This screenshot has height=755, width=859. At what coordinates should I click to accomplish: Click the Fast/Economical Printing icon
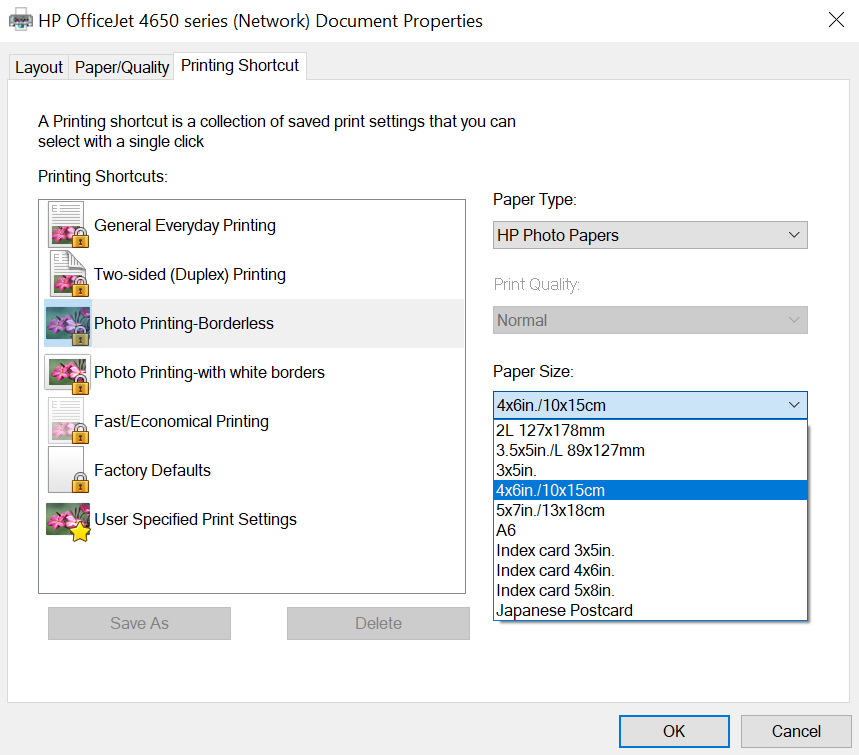click(68, 421)
